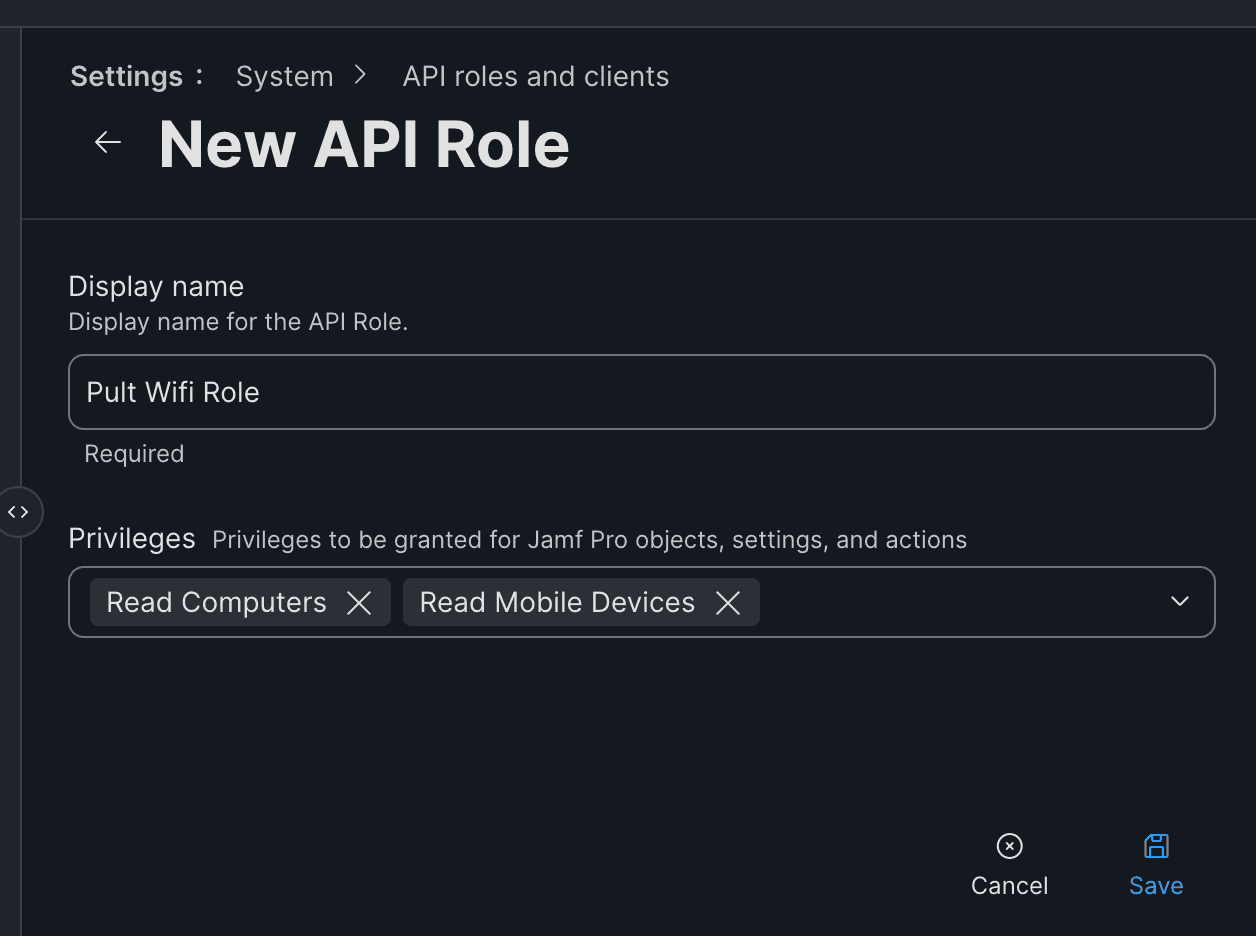The image size is (1256, 936).
Task: Navigate to System in the breadcrumb
Action: (284, 76)
